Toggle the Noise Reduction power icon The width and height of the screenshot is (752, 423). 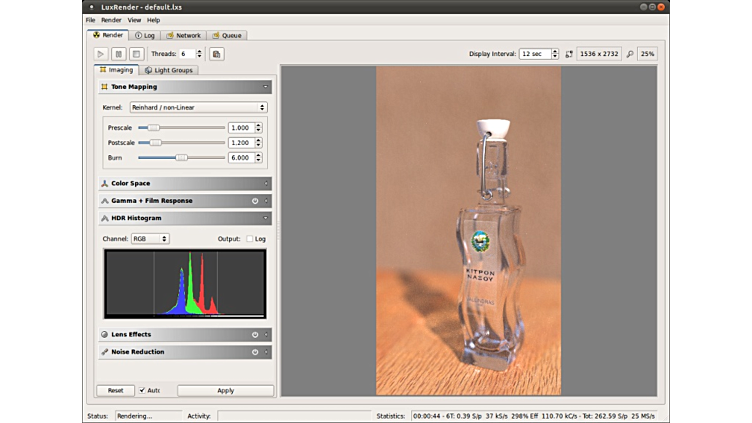click(x=255, y=352)
